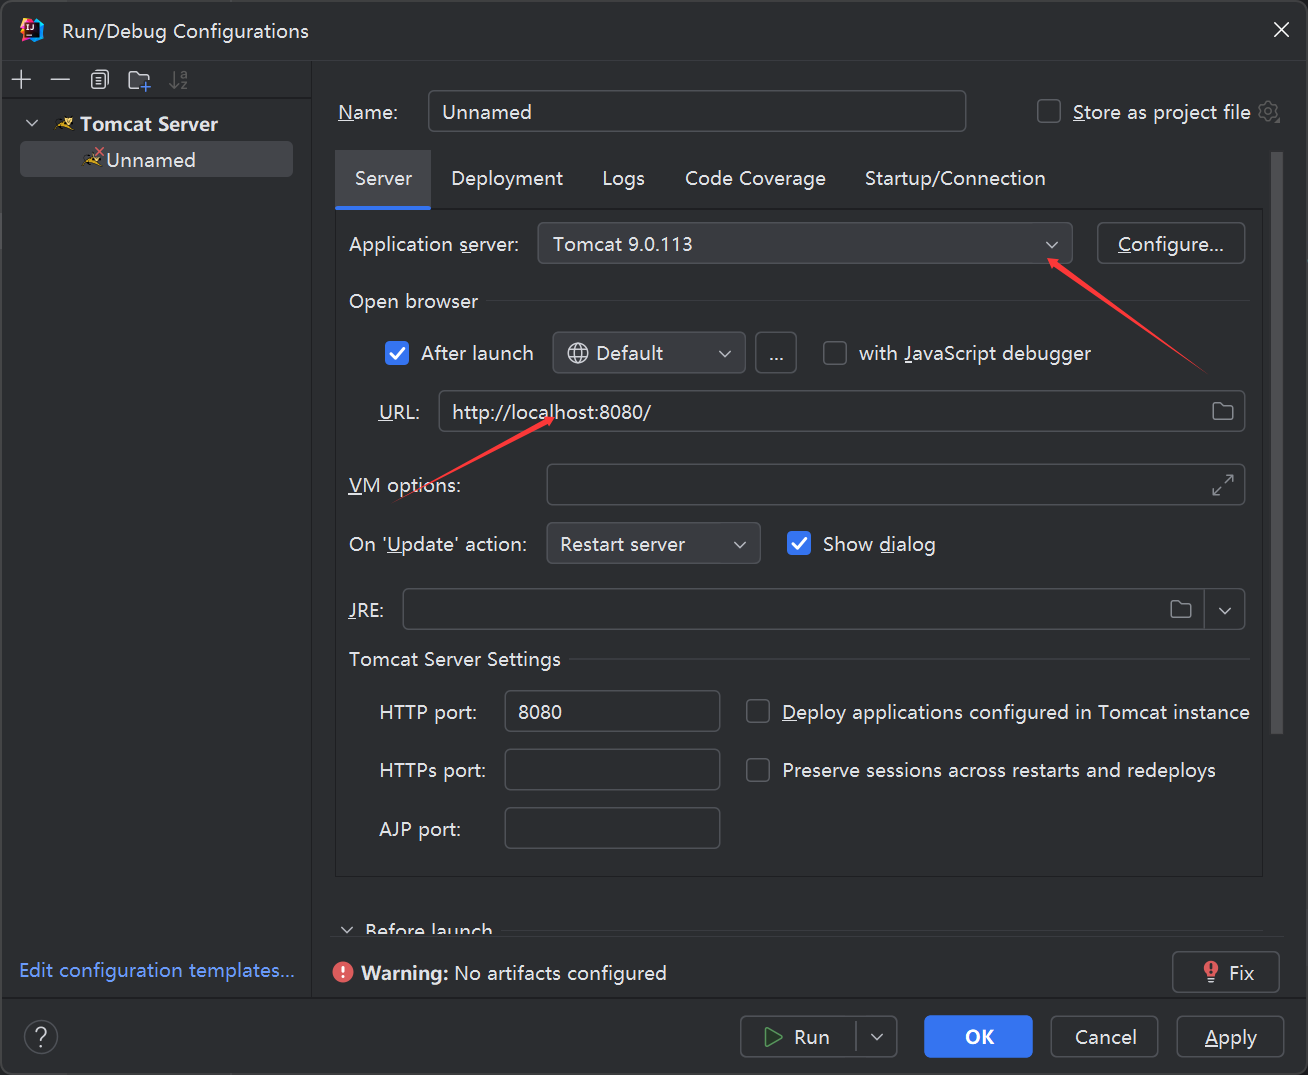Switch to the Logs tab
Screen dimensions: 1308x1075
coord(623,178)
